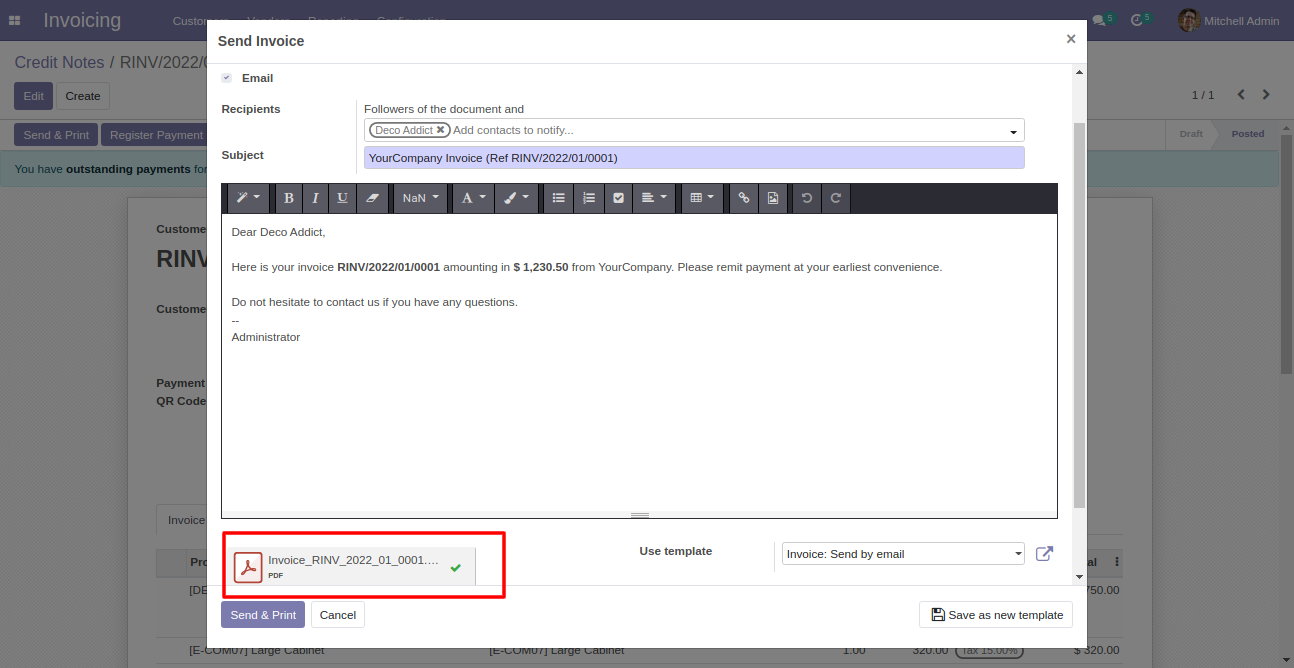
Task: Insert a numbered ordered list
Action: click(589, 198)
